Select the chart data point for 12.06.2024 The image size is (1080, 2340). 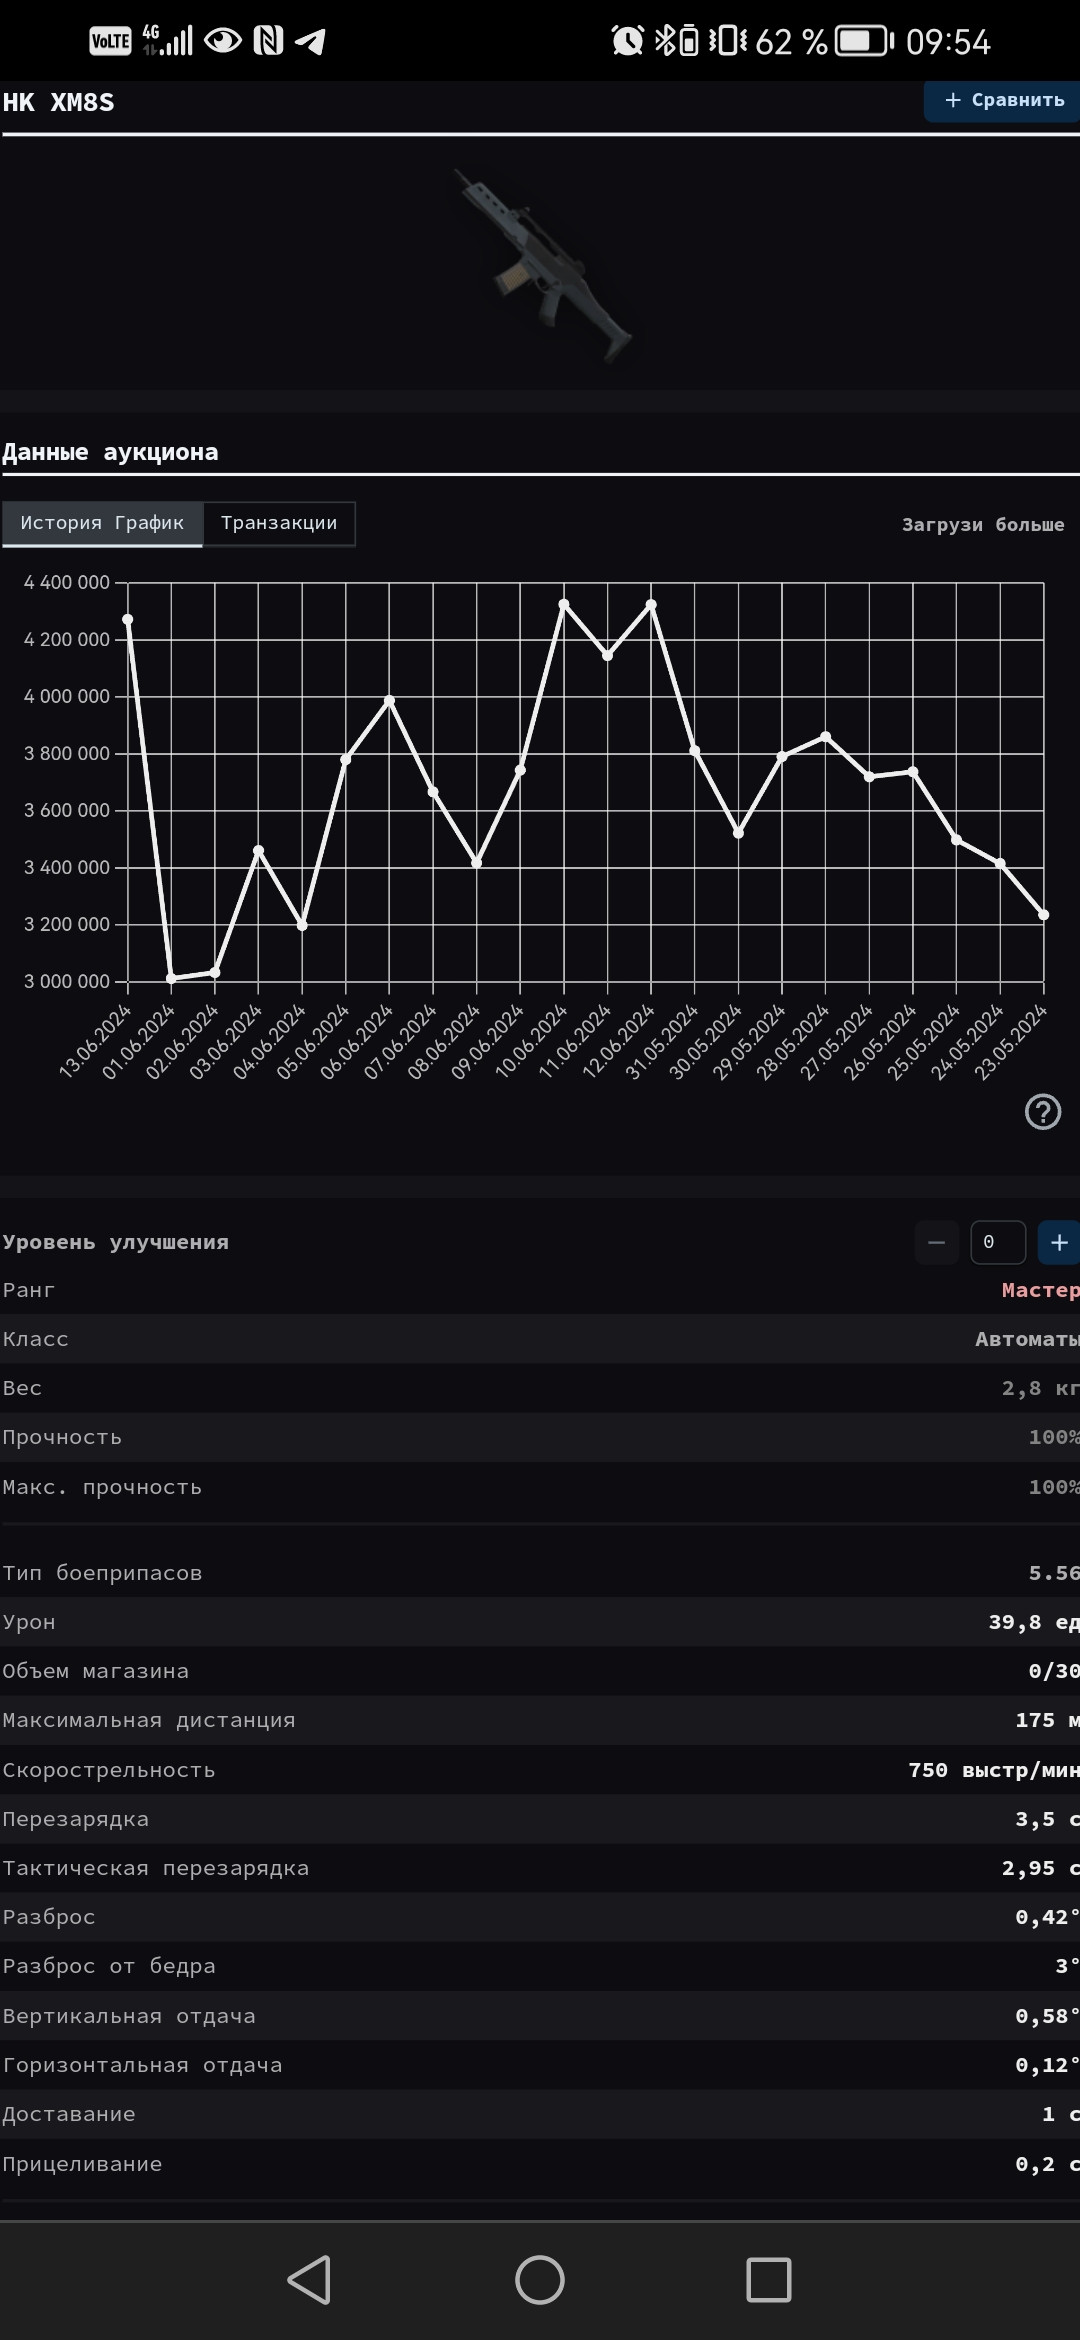(x=652, y=605)
